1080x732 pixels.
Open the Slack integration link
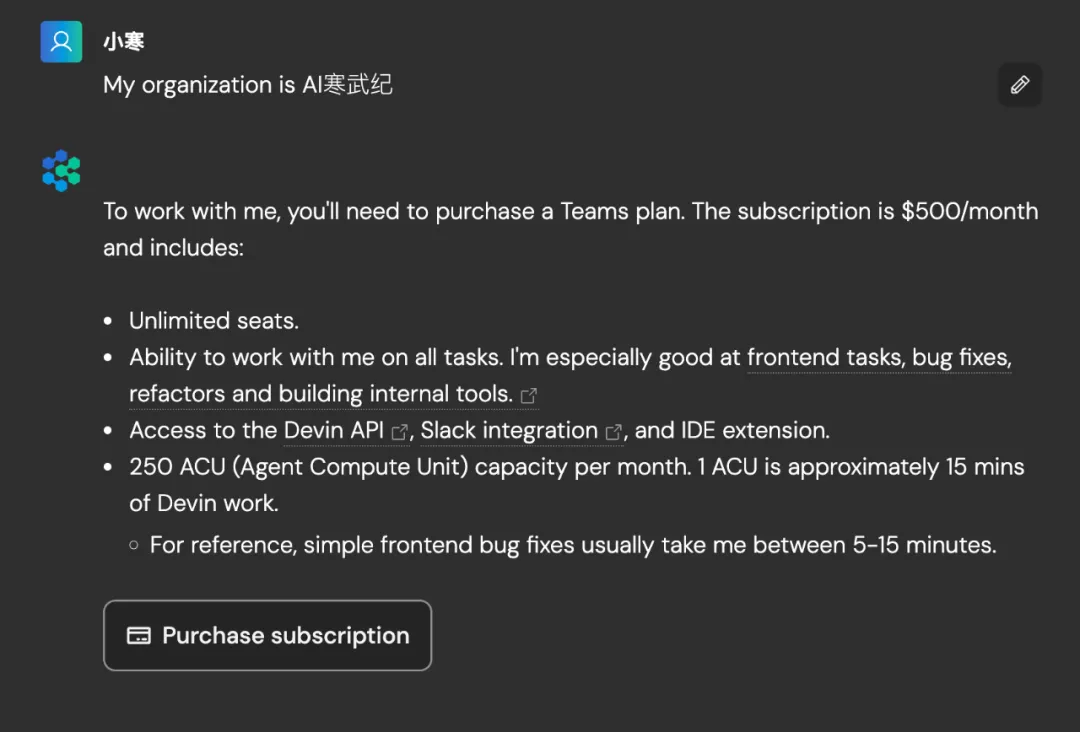(x=509, y=430)
